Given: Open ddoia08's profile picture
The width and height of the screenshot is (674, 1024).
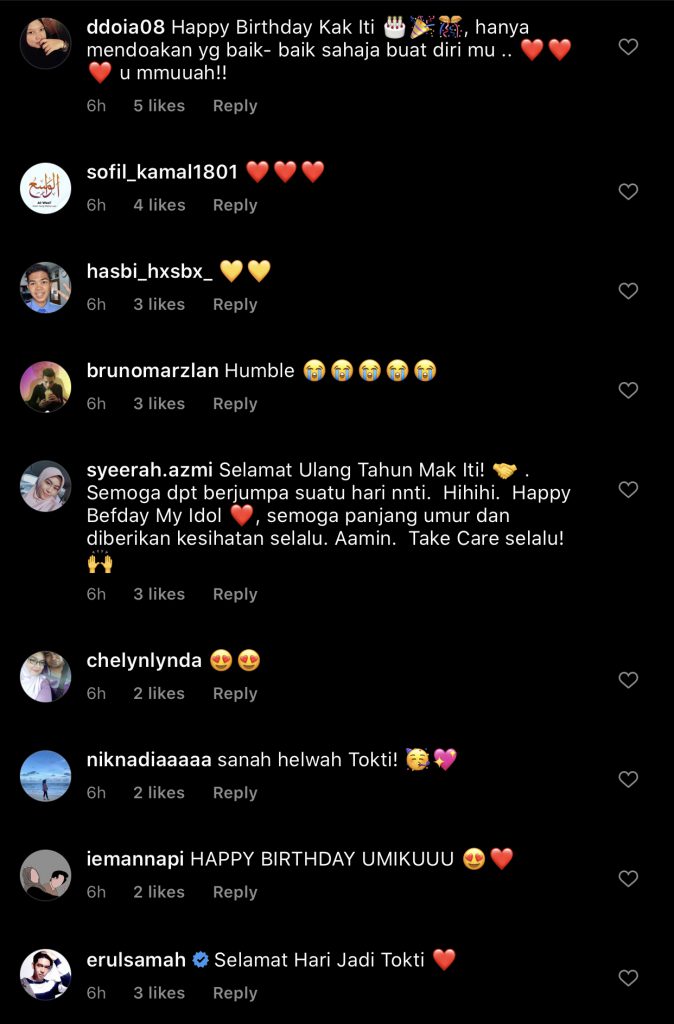Looking at the screenshot, I should click(x=46, y=43).
